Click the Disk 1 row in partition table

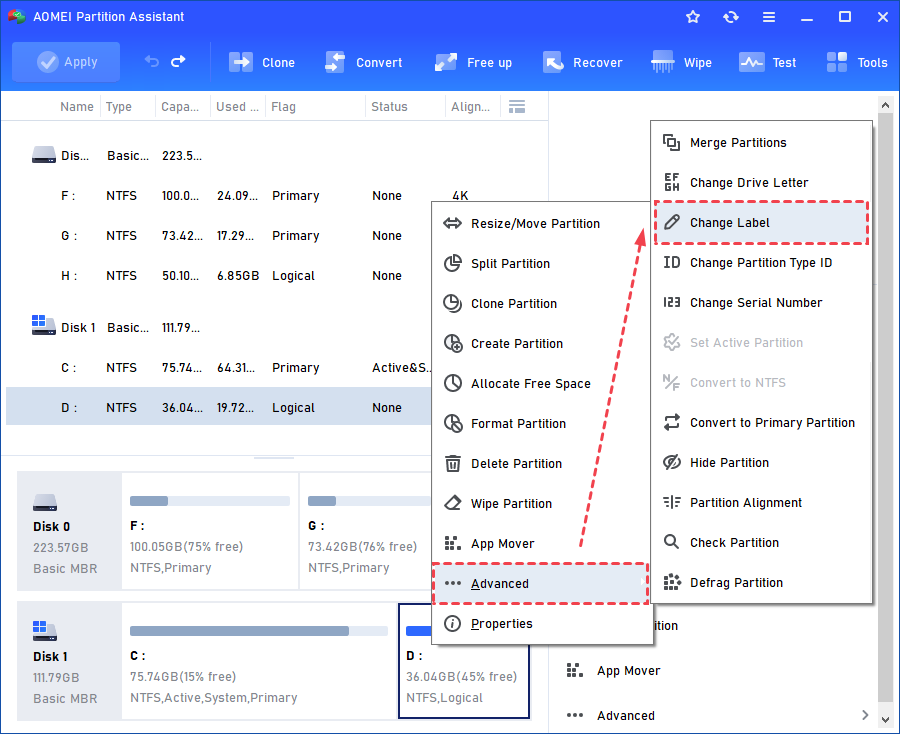pyautogui.click(x=218, y=328)
